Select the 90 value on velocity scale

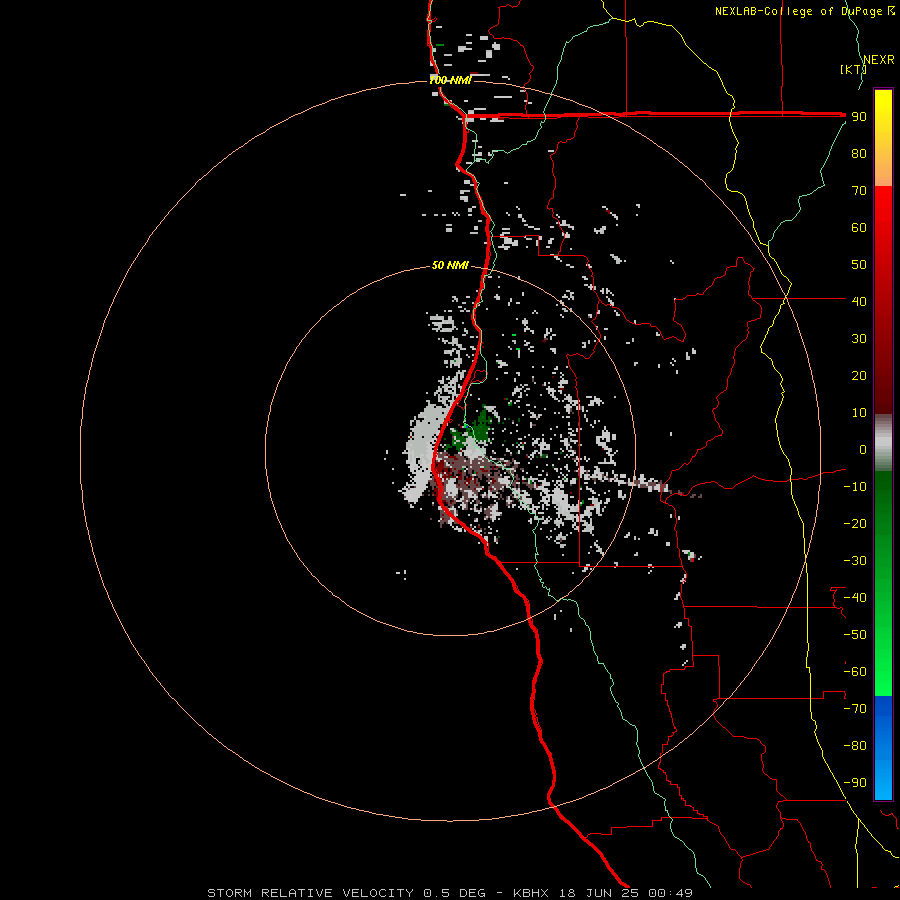(859, 117)
